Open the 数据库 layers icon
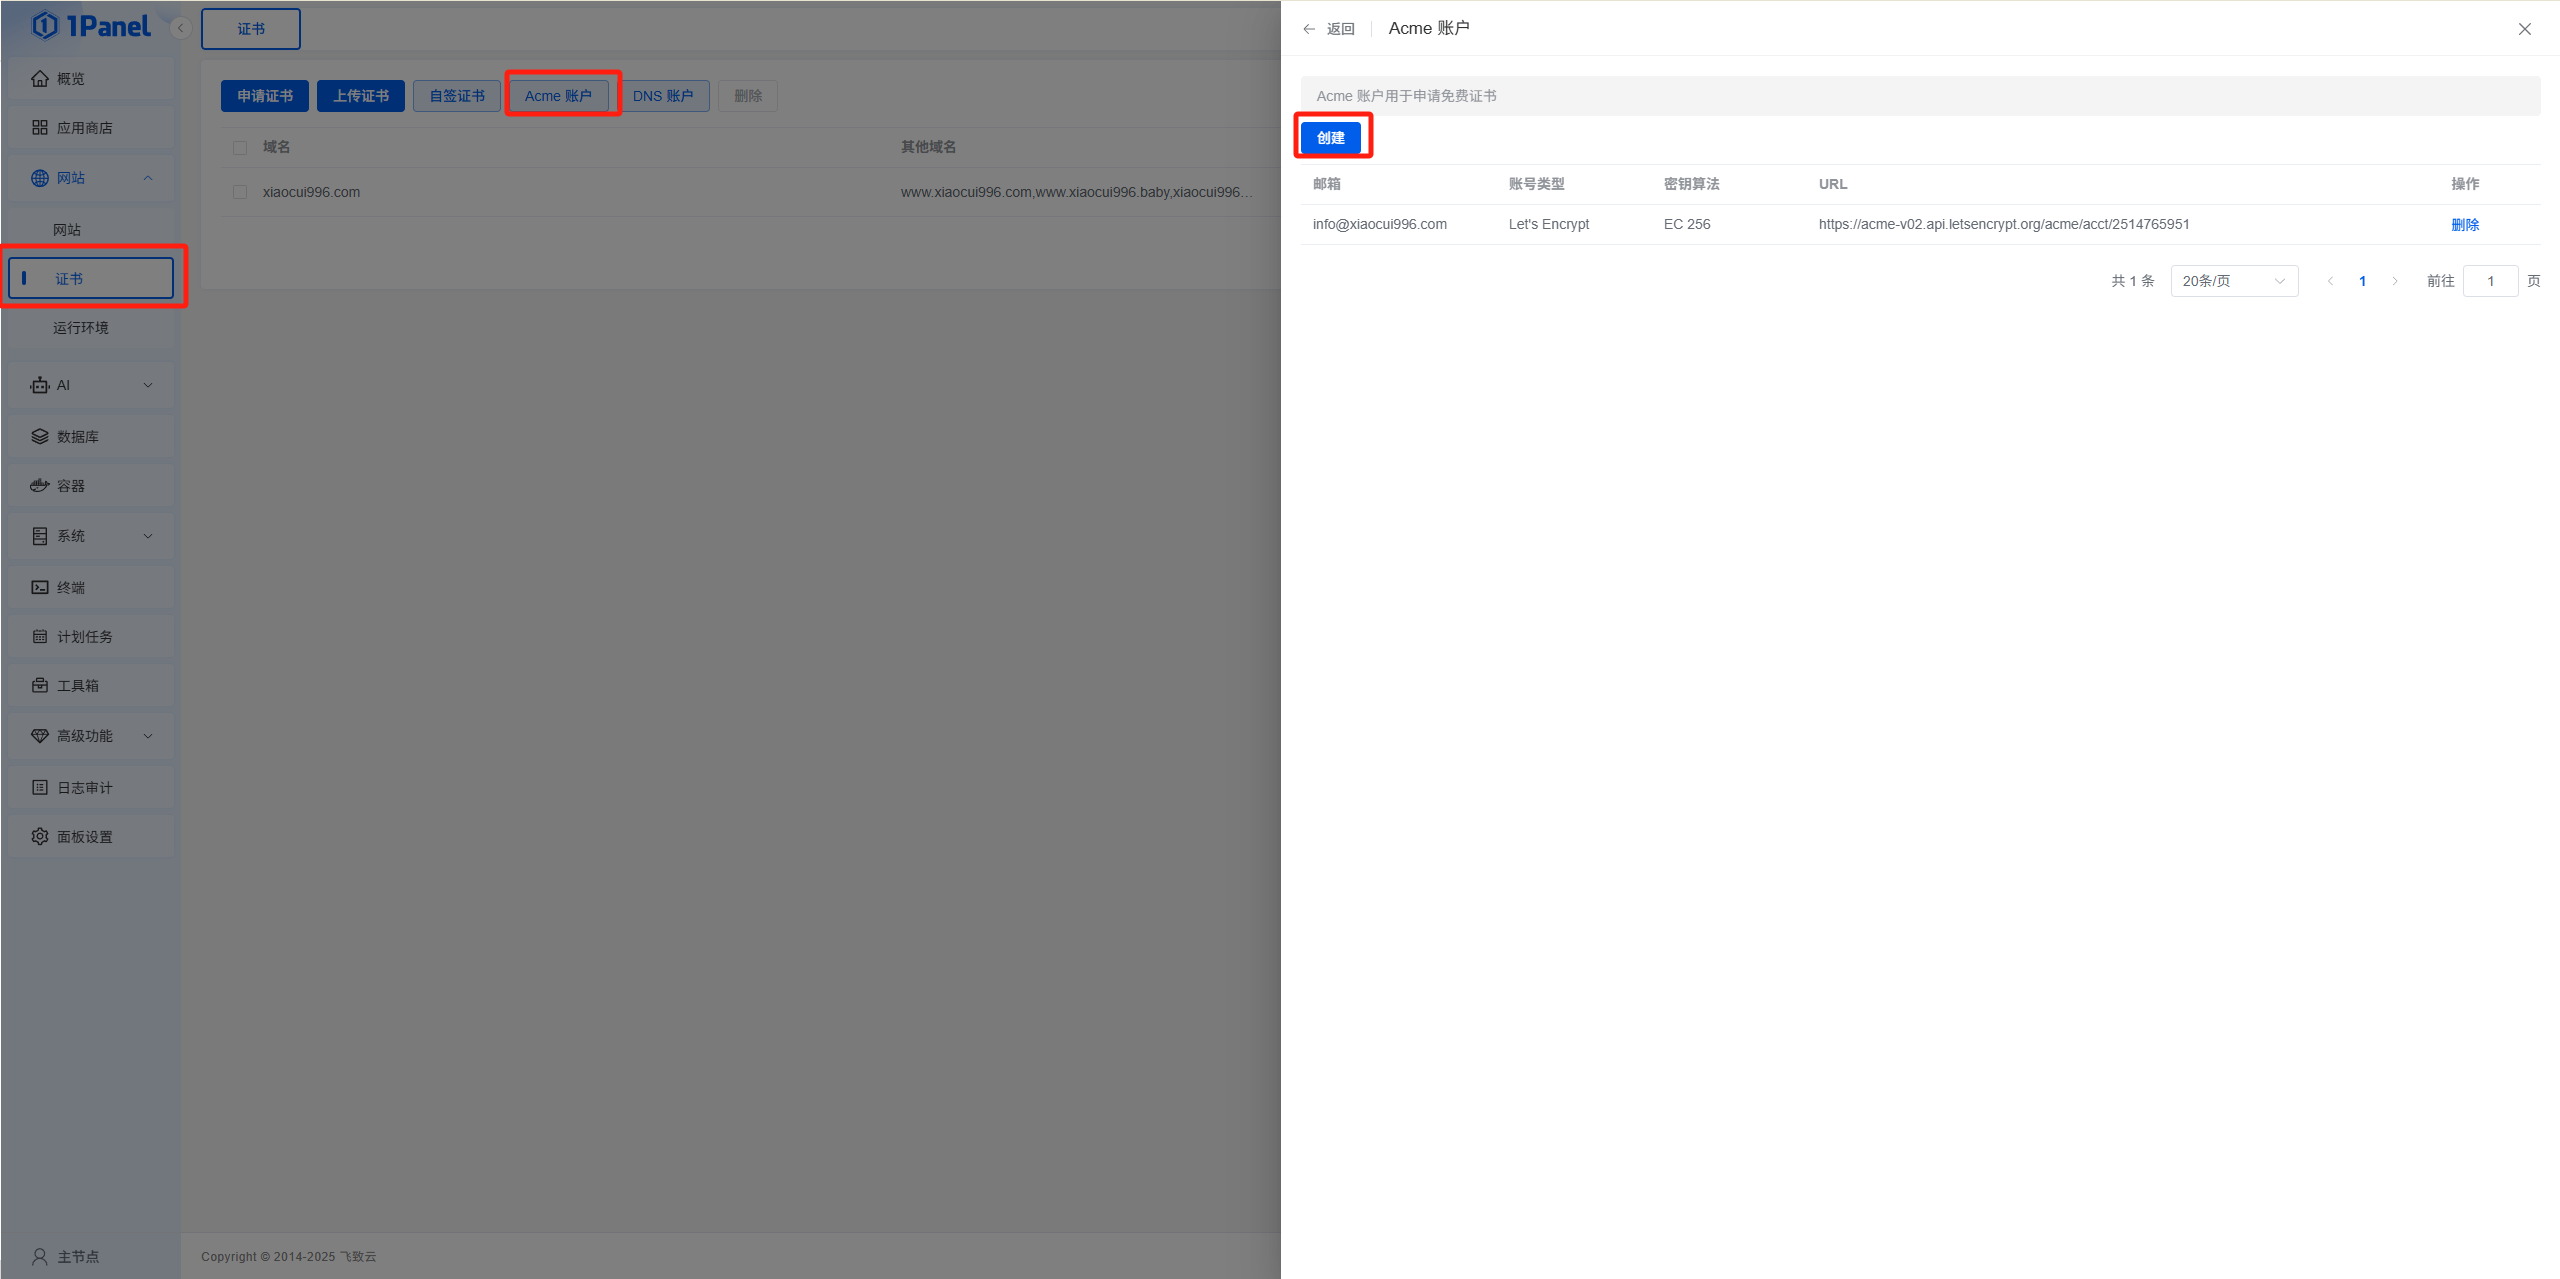Screen dimensions: 2560x1279 pyautogui.click(x=40, y=437)
